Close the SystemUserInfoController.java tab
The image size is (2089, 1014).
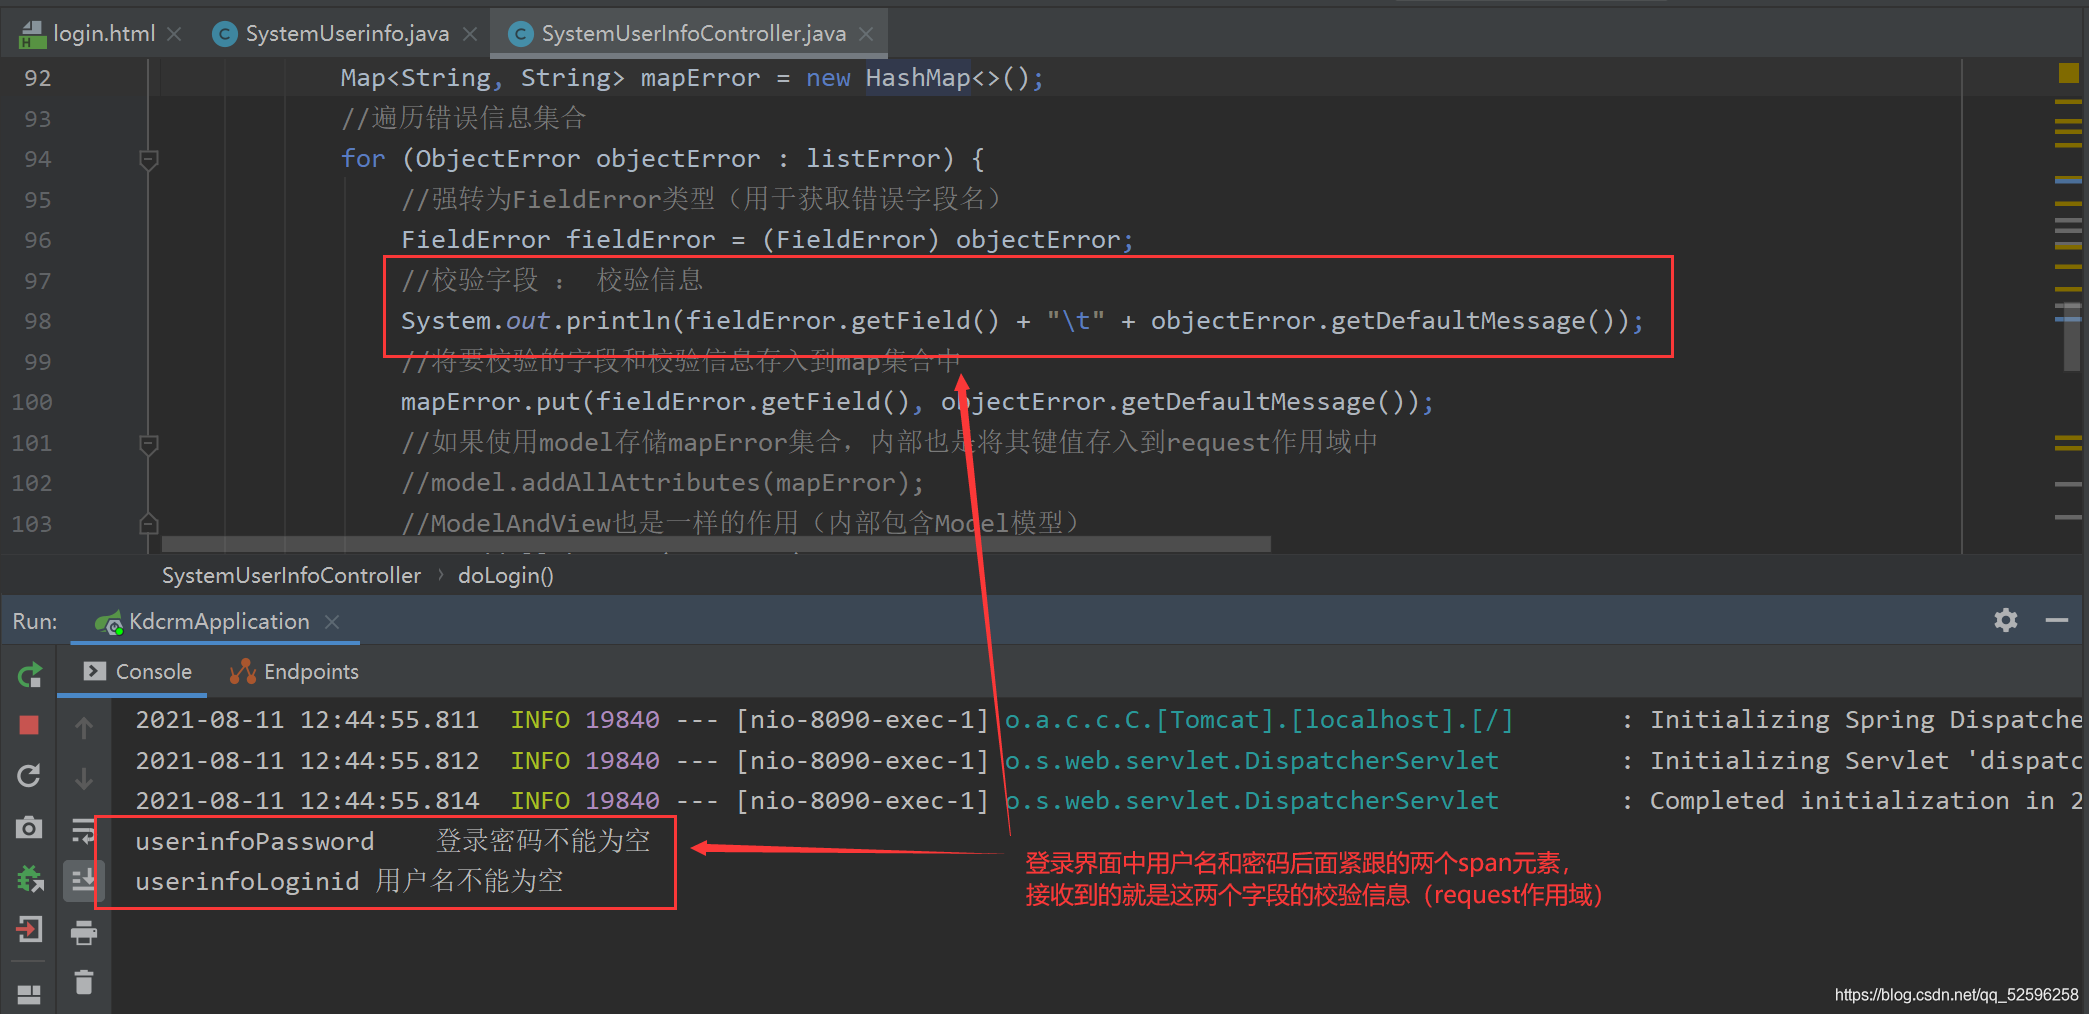866,34
